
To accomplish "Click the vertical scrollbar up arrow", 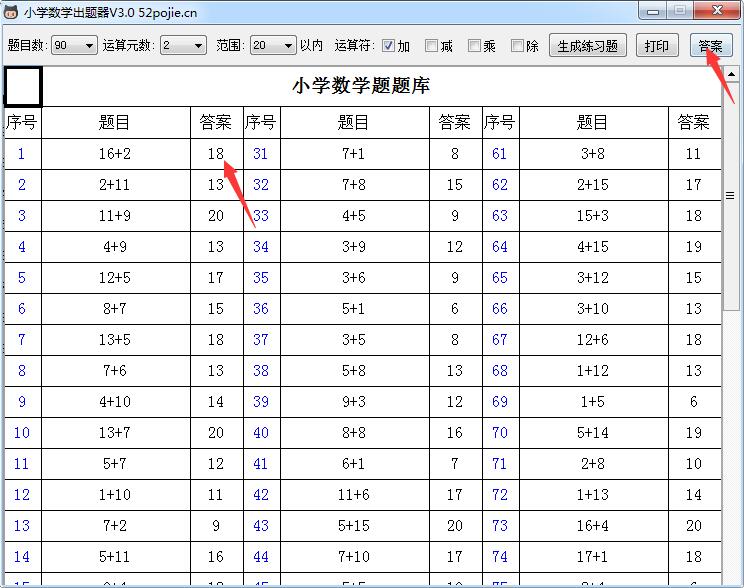I will pyautogui.click(x=730, y=75).
